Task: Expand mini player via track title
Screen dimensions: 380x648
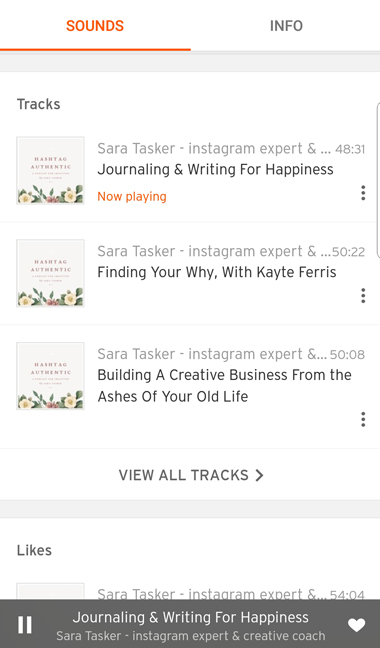Action: click(190, 617)
